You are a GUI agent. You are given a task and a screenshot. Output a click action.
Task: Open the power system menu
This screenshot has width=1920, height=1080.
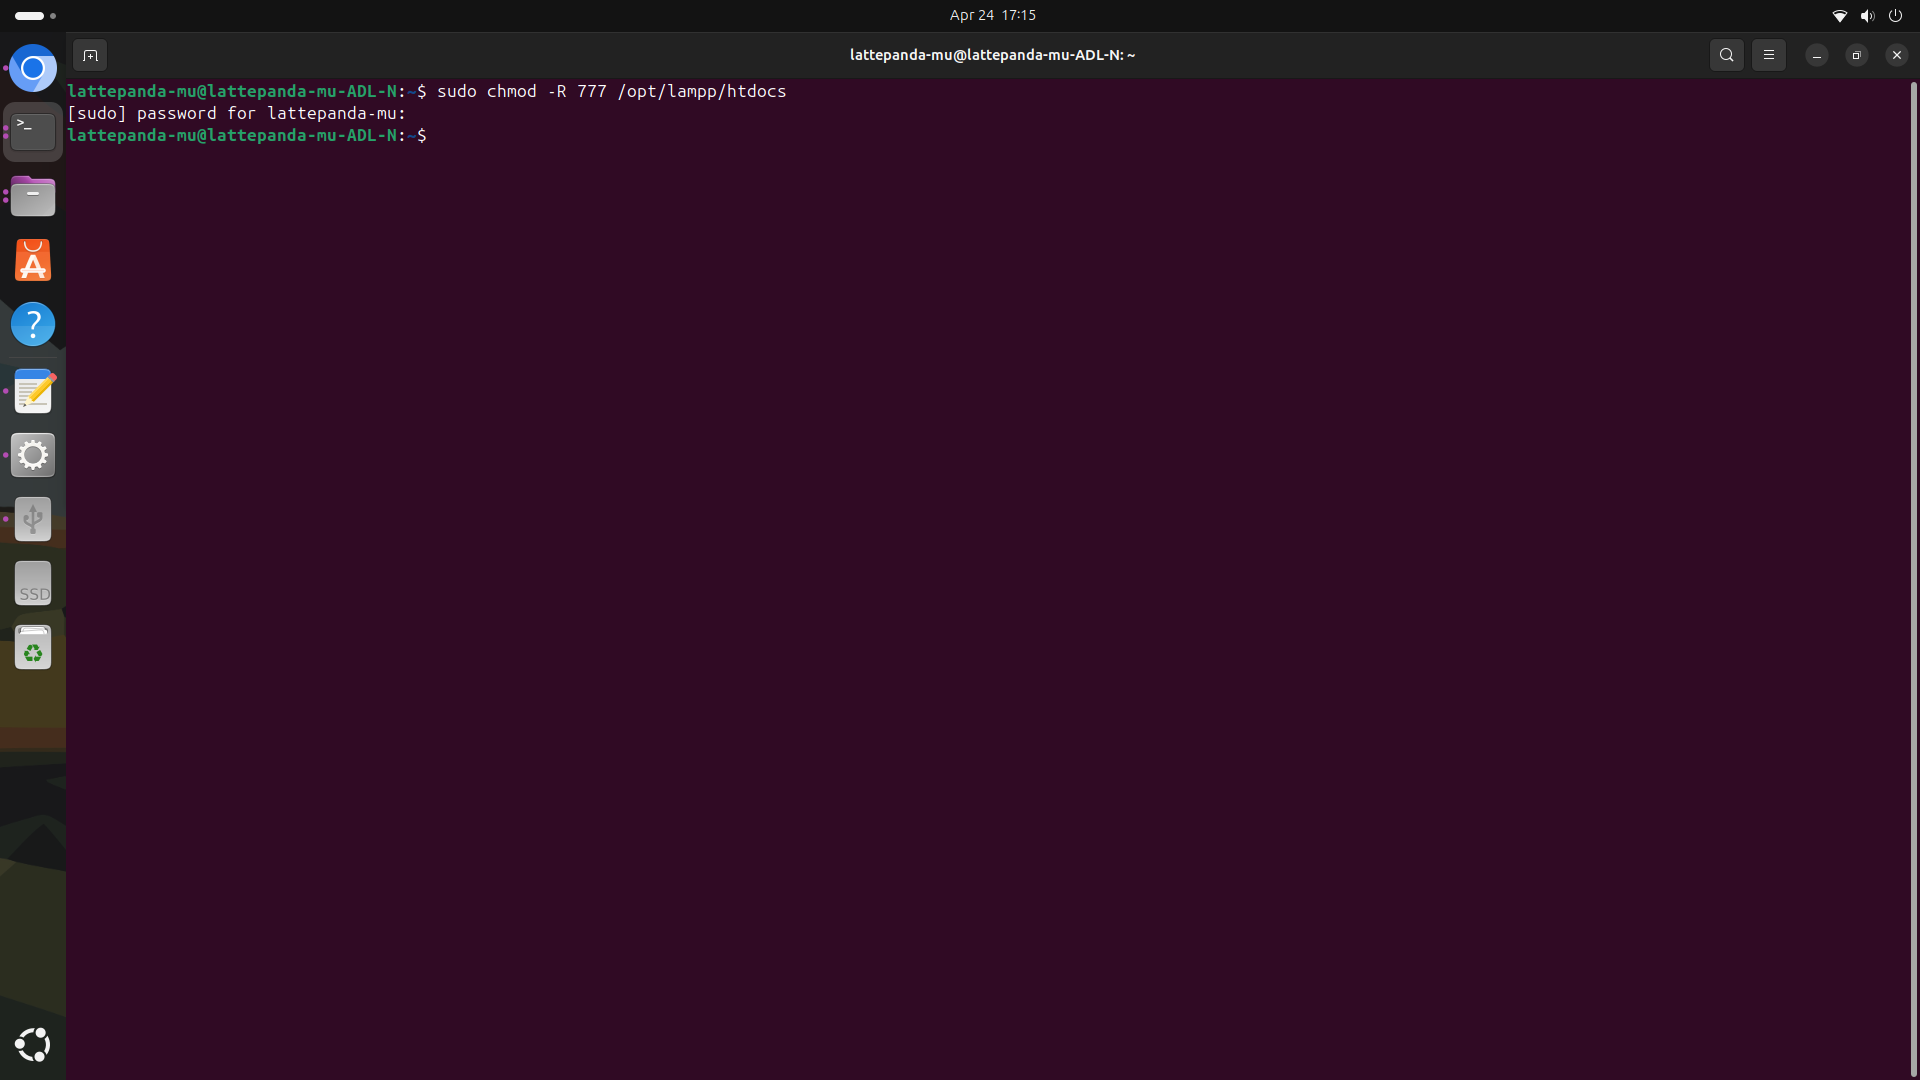(x=1895, y=15)
